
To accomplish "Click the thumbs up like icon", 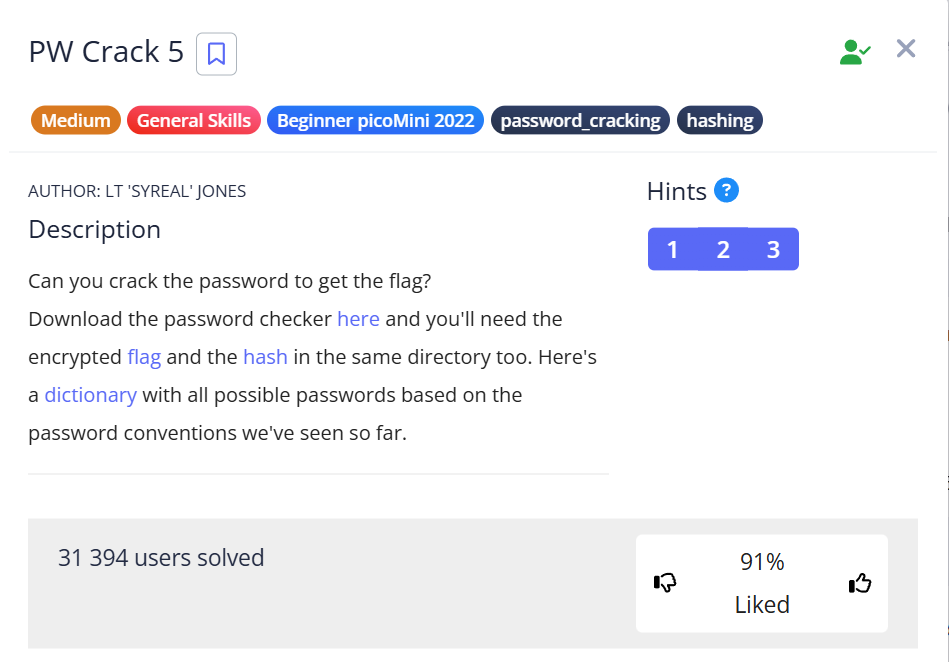I will coord(859,583).
